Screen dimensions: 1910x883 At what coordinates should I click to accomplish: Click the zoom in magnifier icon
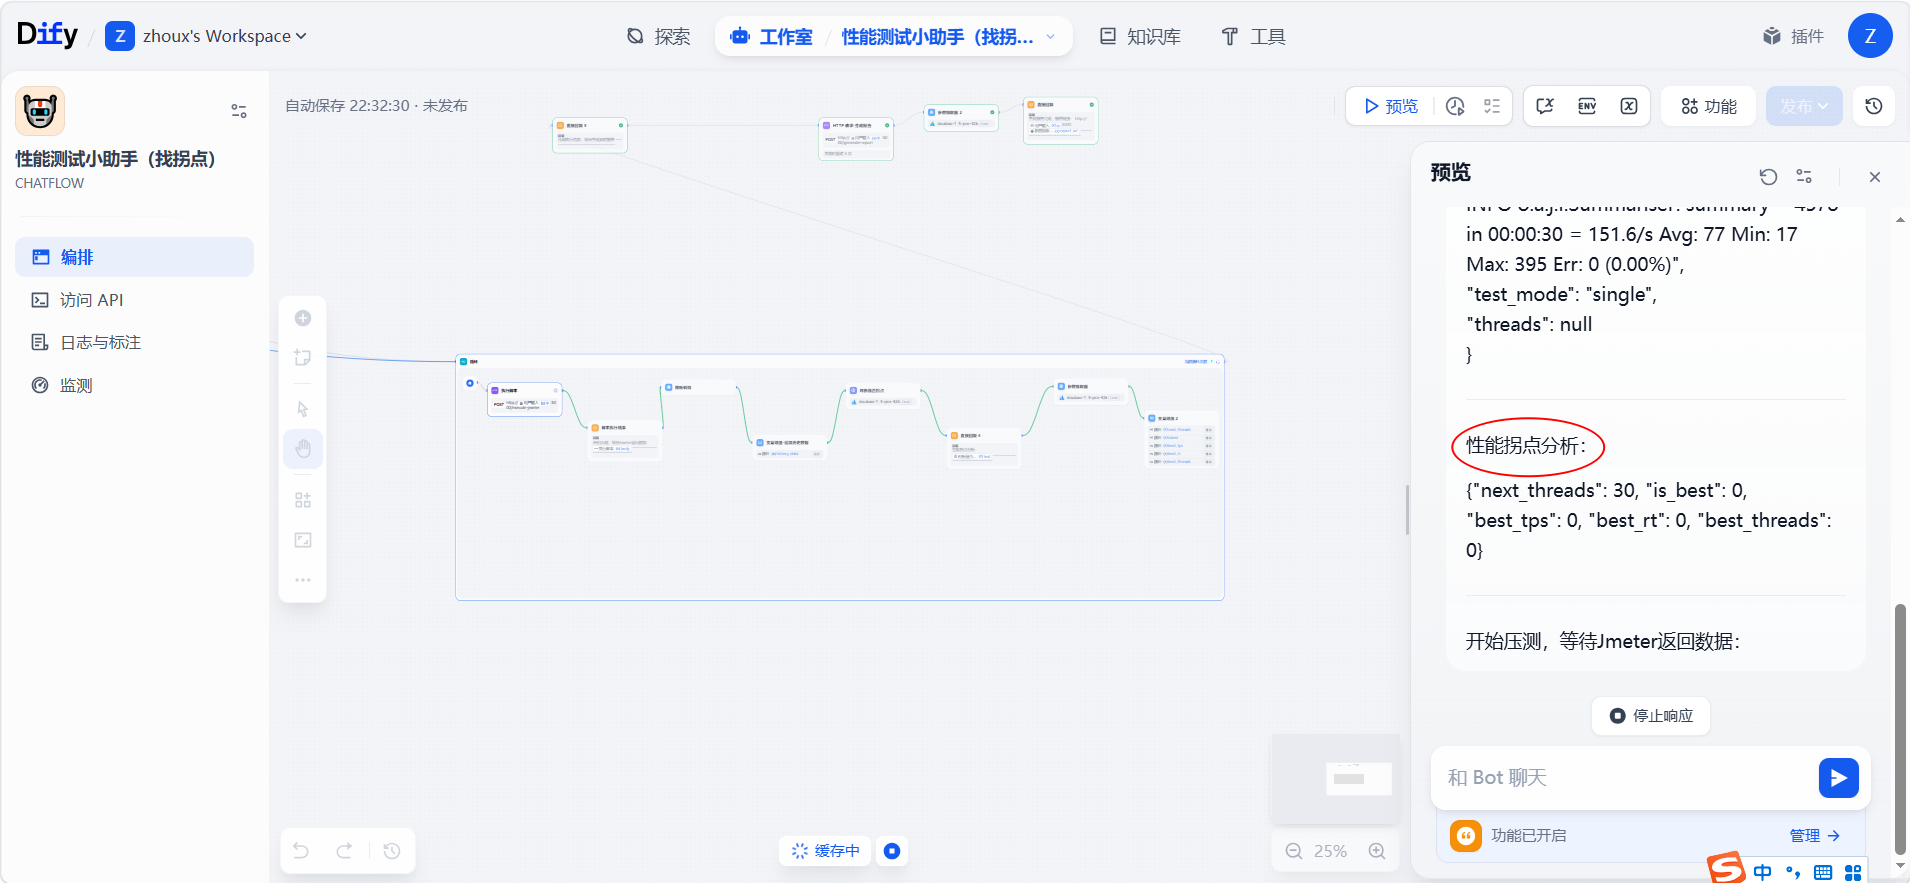tap(1377, 851)
